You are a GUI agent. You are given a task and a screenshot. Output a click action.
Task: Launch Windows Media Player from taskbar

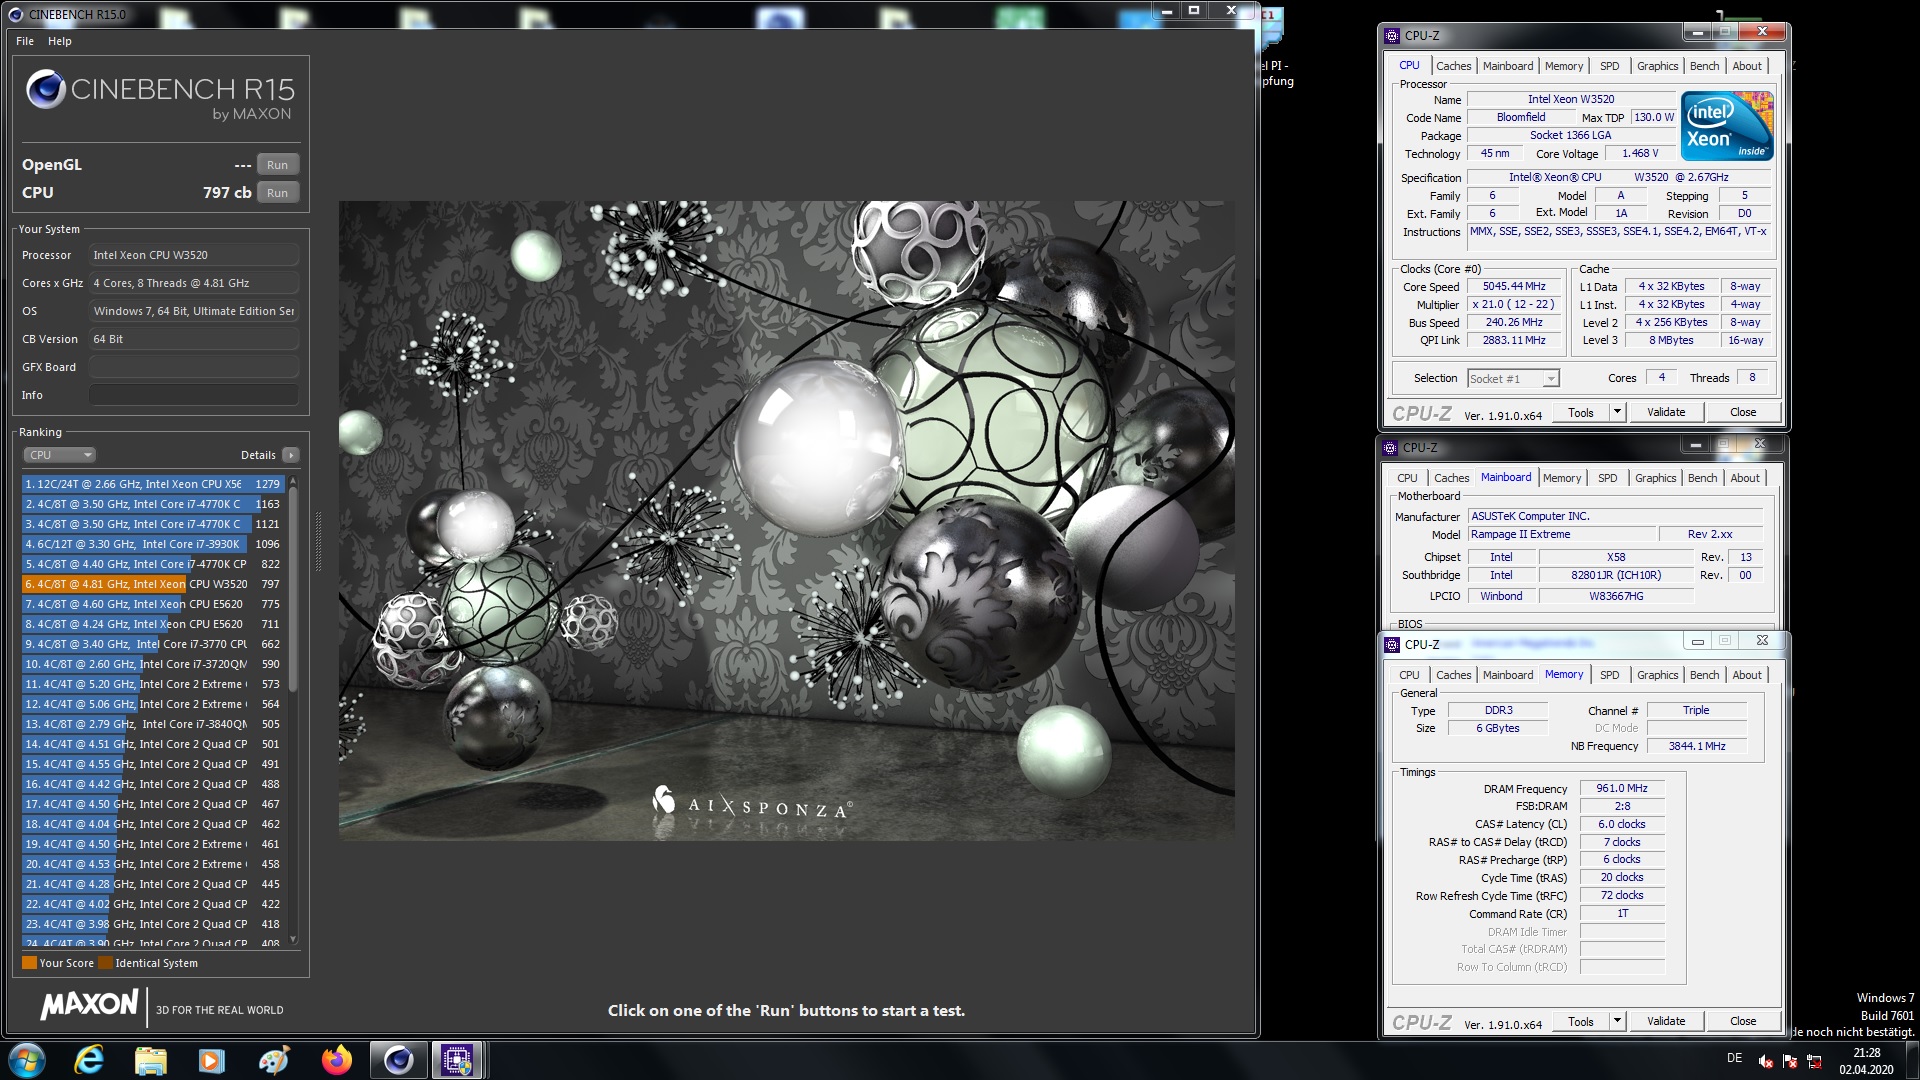tap(212, 1060)
